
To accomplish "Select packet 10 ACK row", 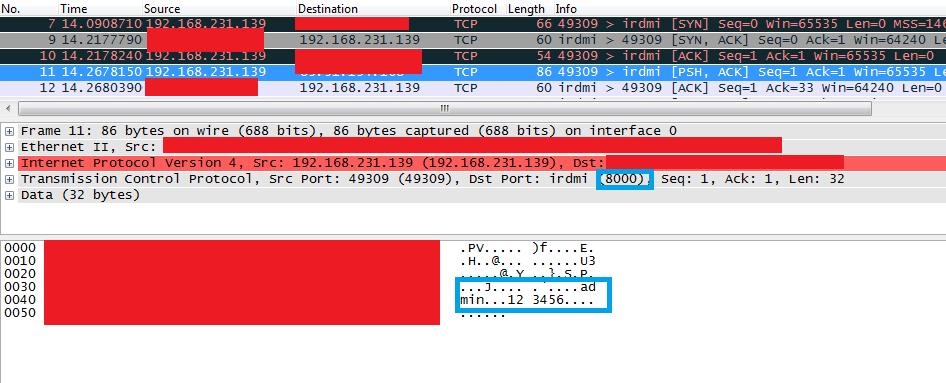I will [473, 56].
